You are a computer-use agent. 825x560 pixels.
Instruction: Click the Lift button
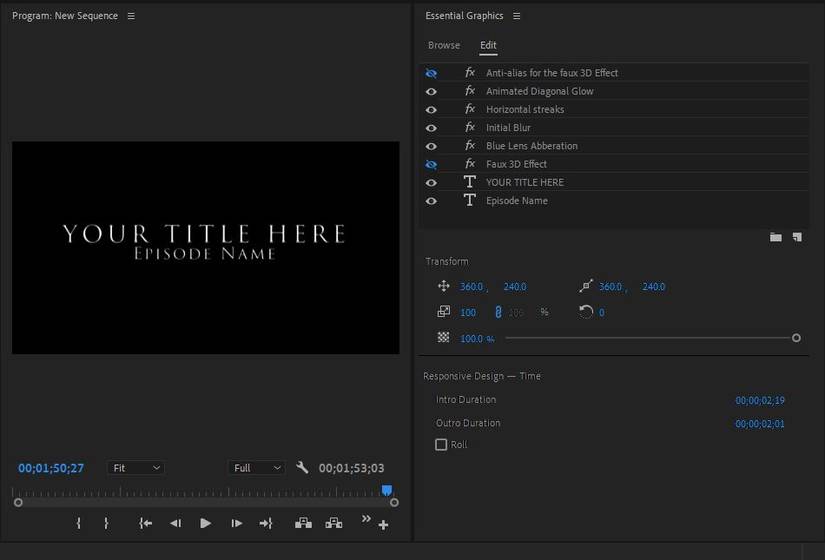tap(304, 523)
